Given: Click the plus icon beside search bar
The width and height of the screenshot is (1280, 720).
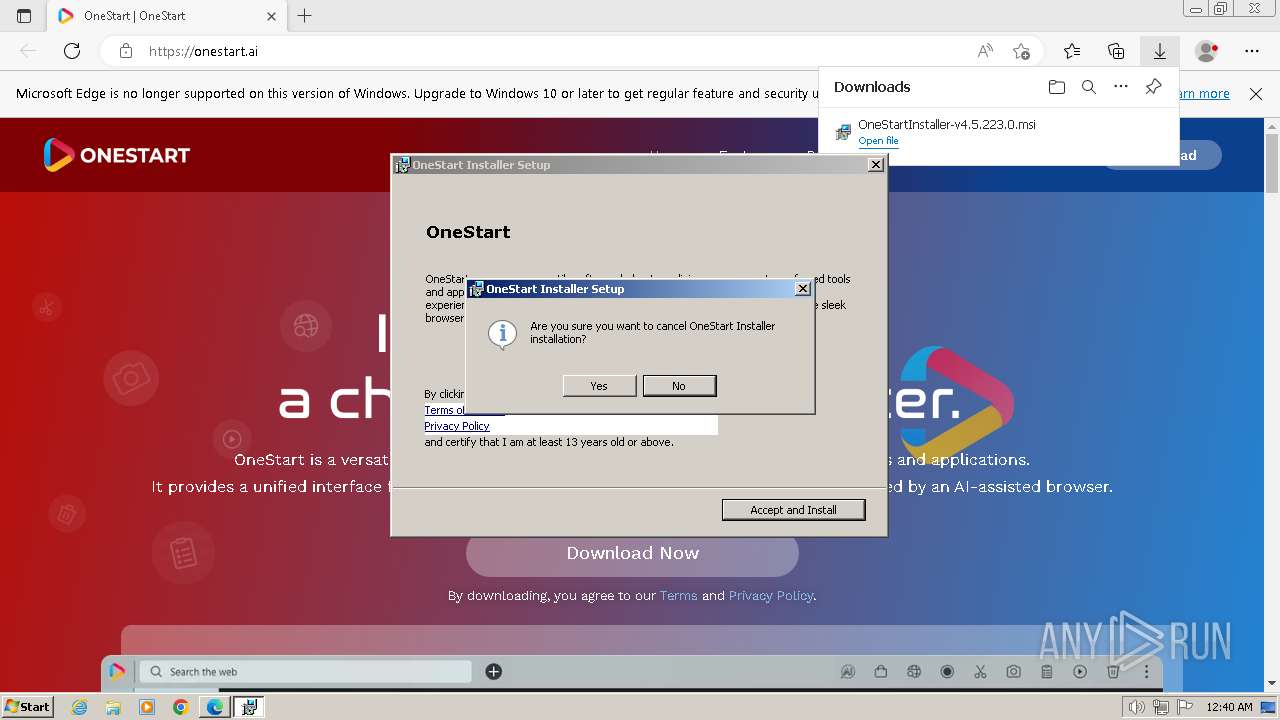Looking at the screenshot, I should coord(493,672).
